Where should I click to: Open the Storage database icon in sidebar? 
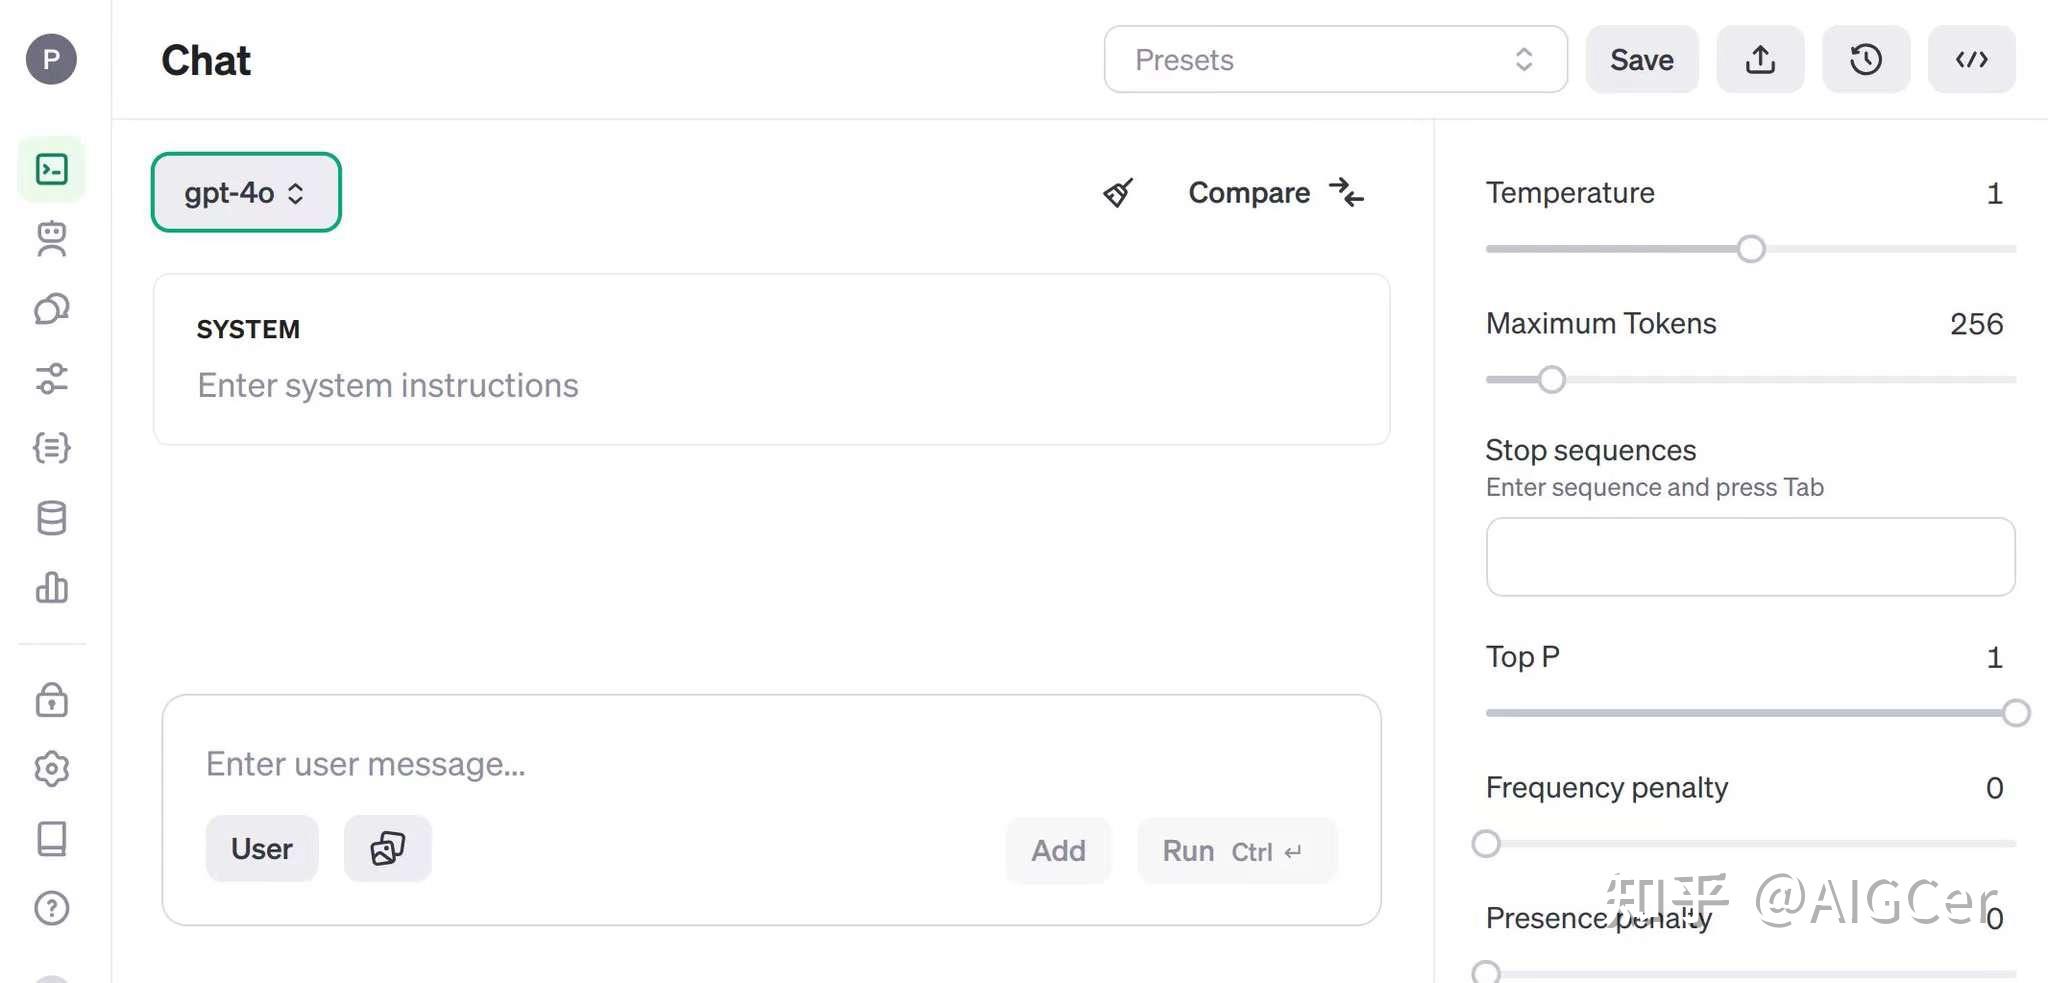52,518
